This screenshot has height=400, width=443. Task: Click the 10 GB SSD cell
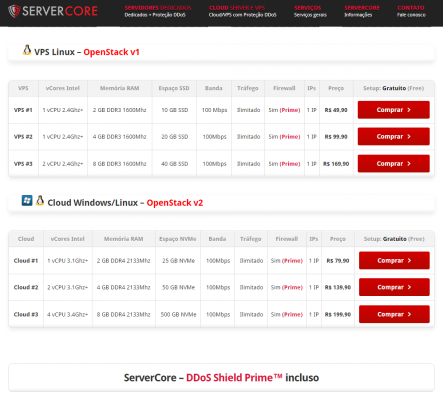click(175, 110)
